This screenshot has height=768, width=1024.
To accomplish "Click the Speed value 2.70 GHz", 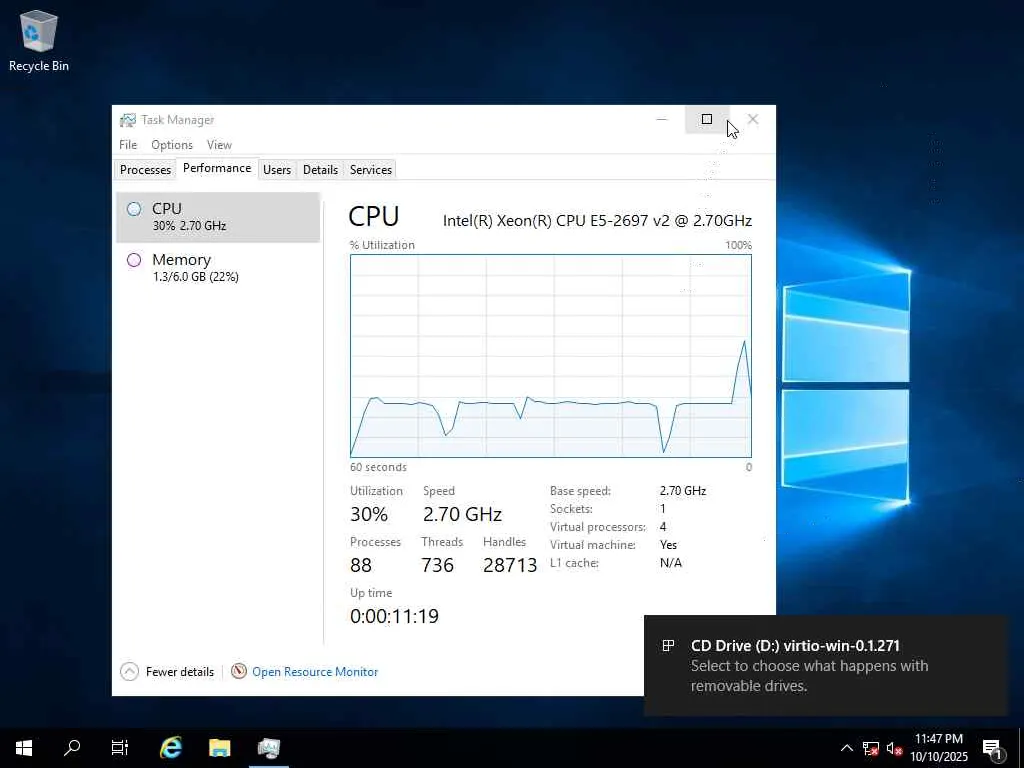I will click(462, 514).
